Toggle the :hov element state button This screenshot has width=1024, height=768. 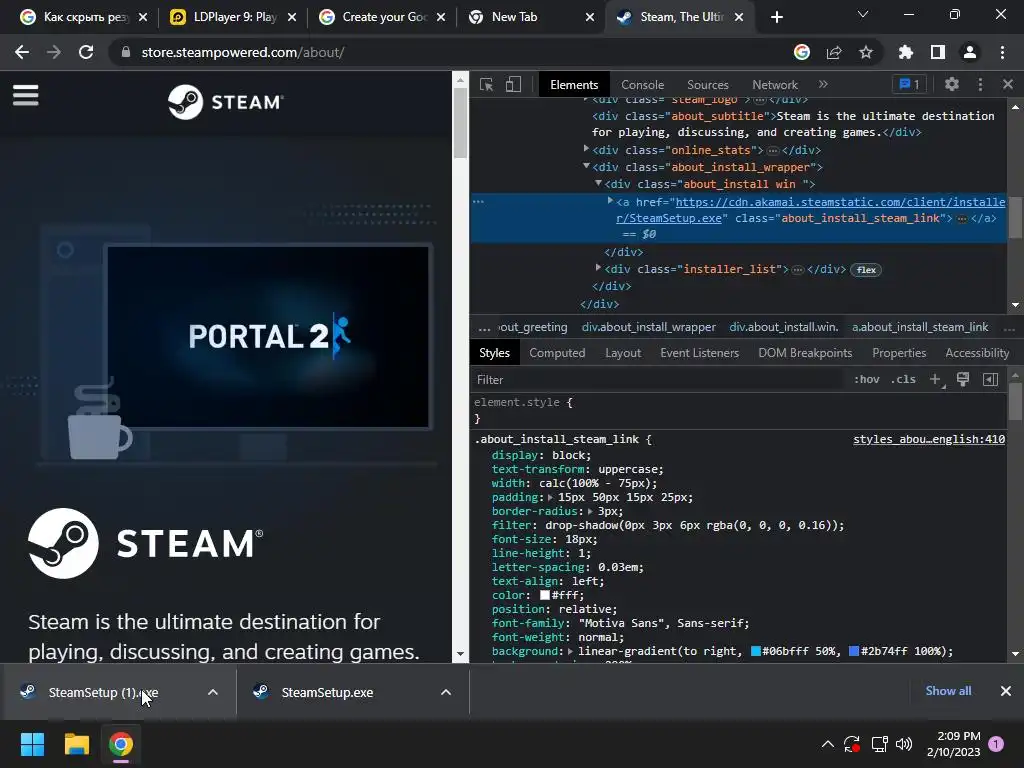point(867,379)
